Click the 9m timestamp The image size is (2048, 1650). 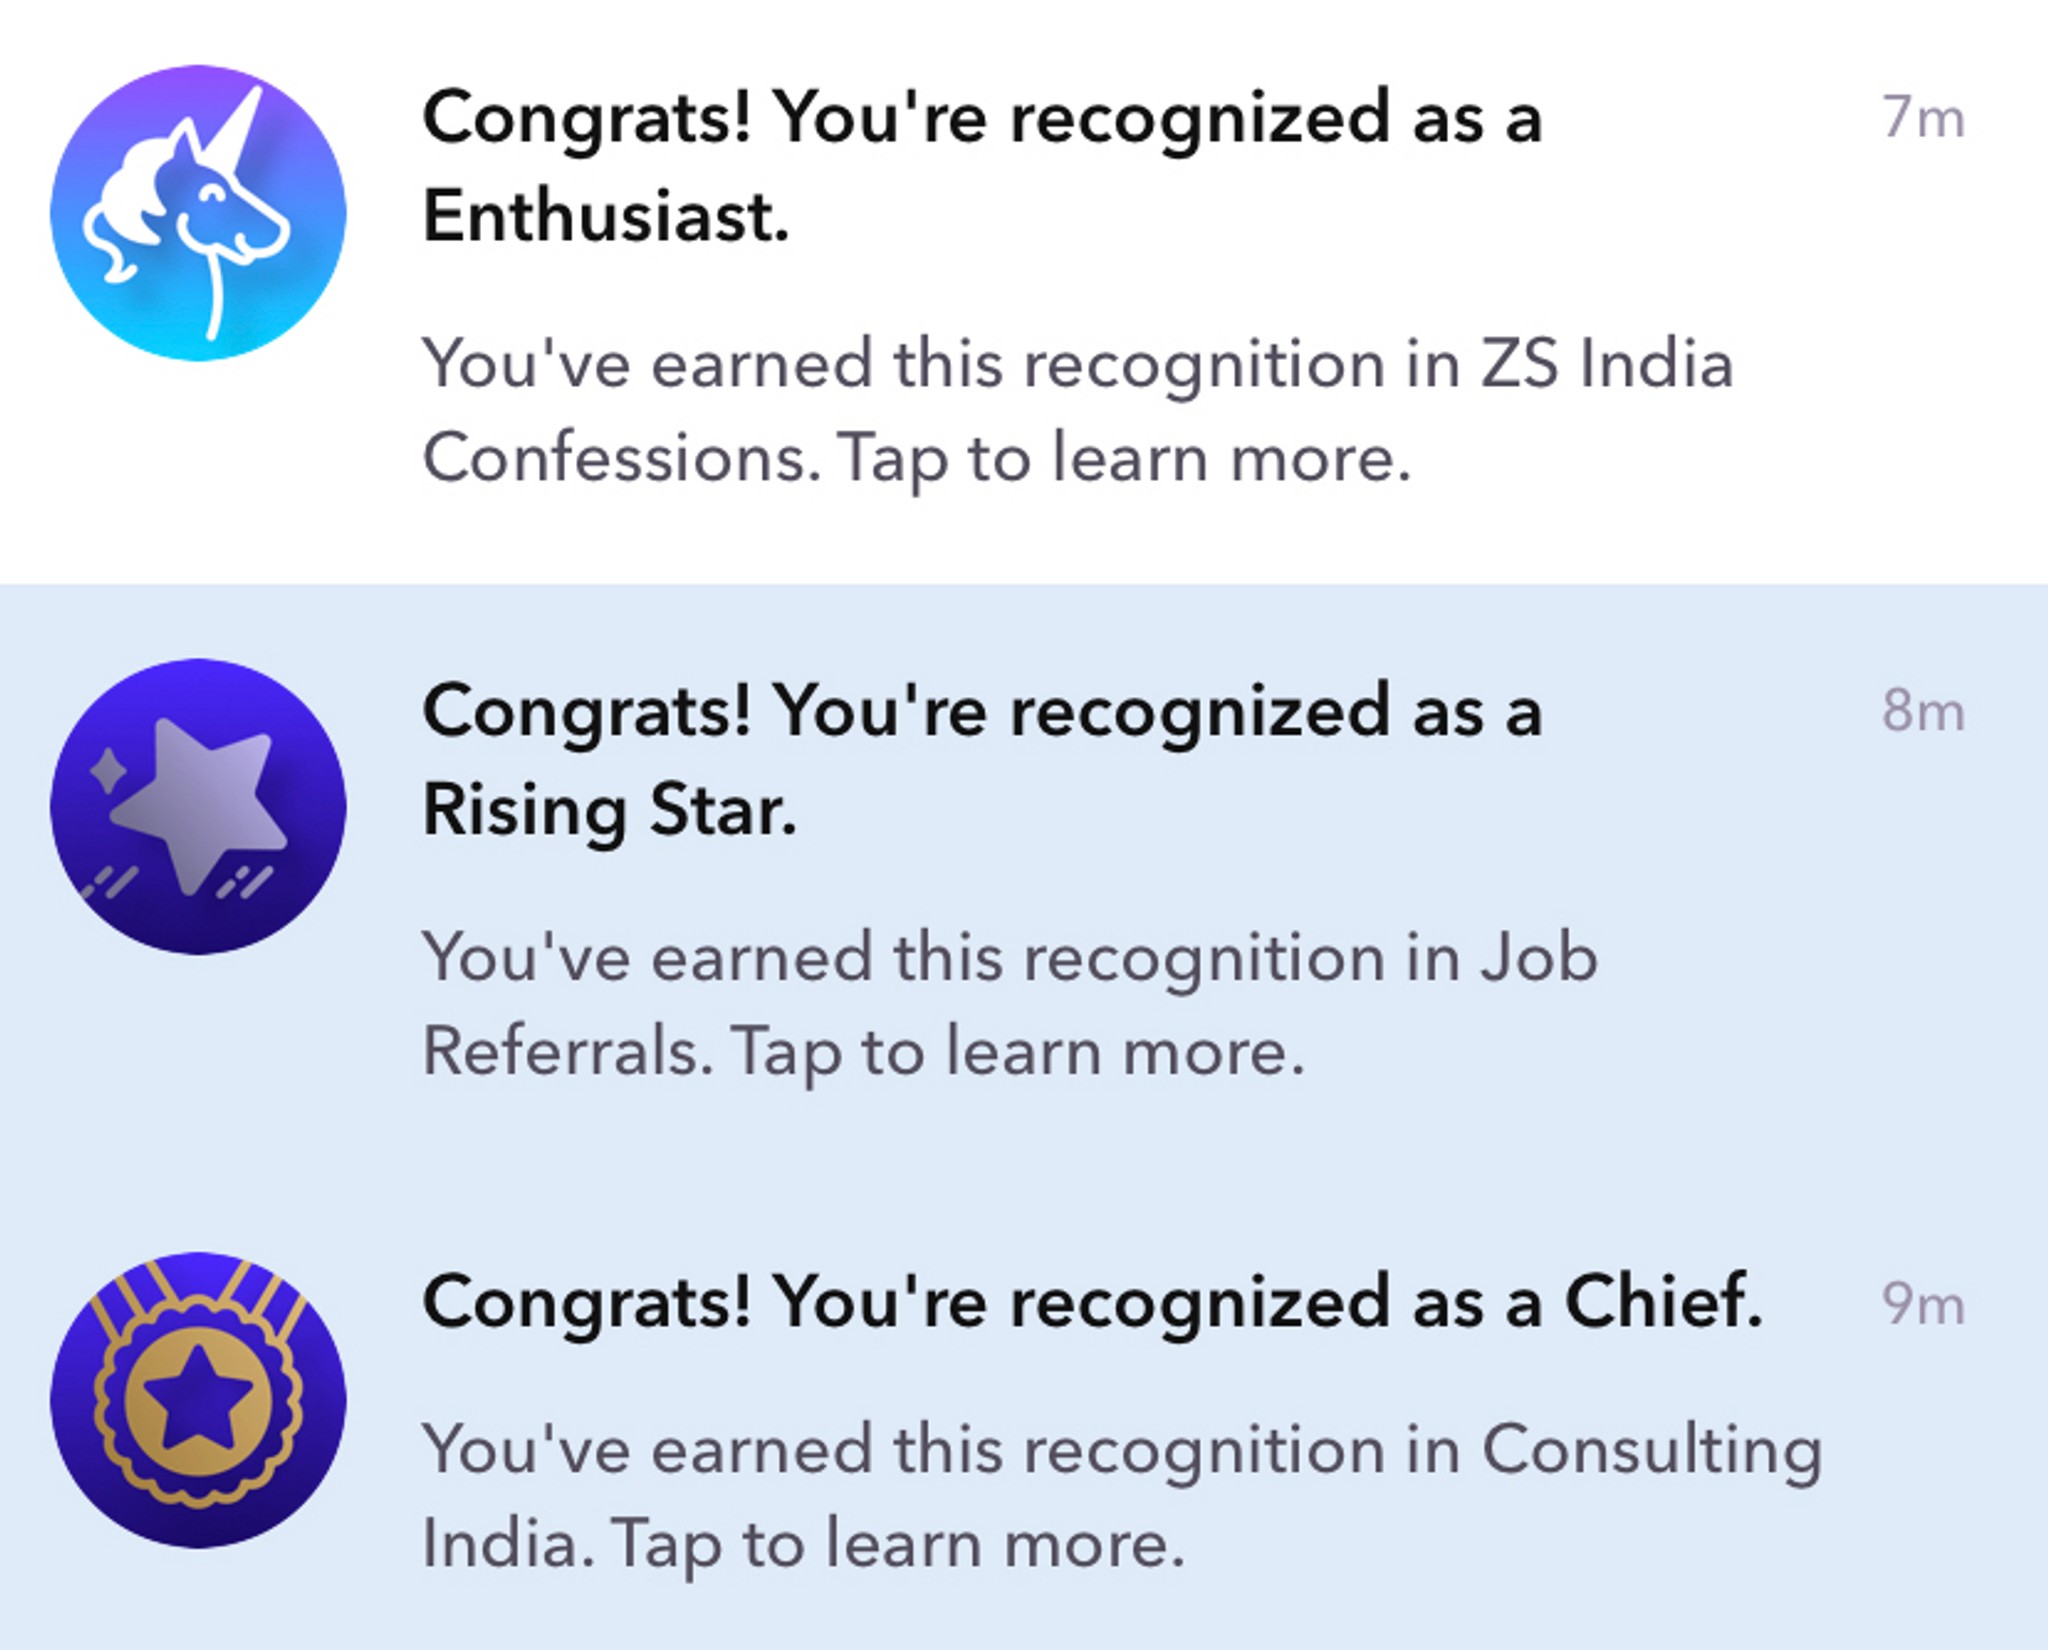(1923, 1304)
